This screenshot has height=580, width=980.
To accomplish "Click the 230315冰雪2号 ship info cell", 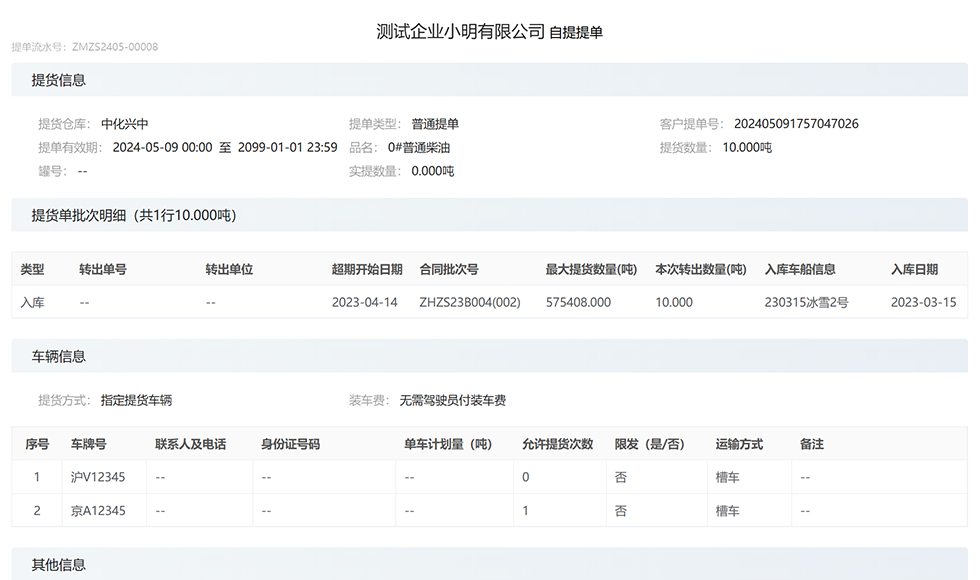I will click(806, 302).
